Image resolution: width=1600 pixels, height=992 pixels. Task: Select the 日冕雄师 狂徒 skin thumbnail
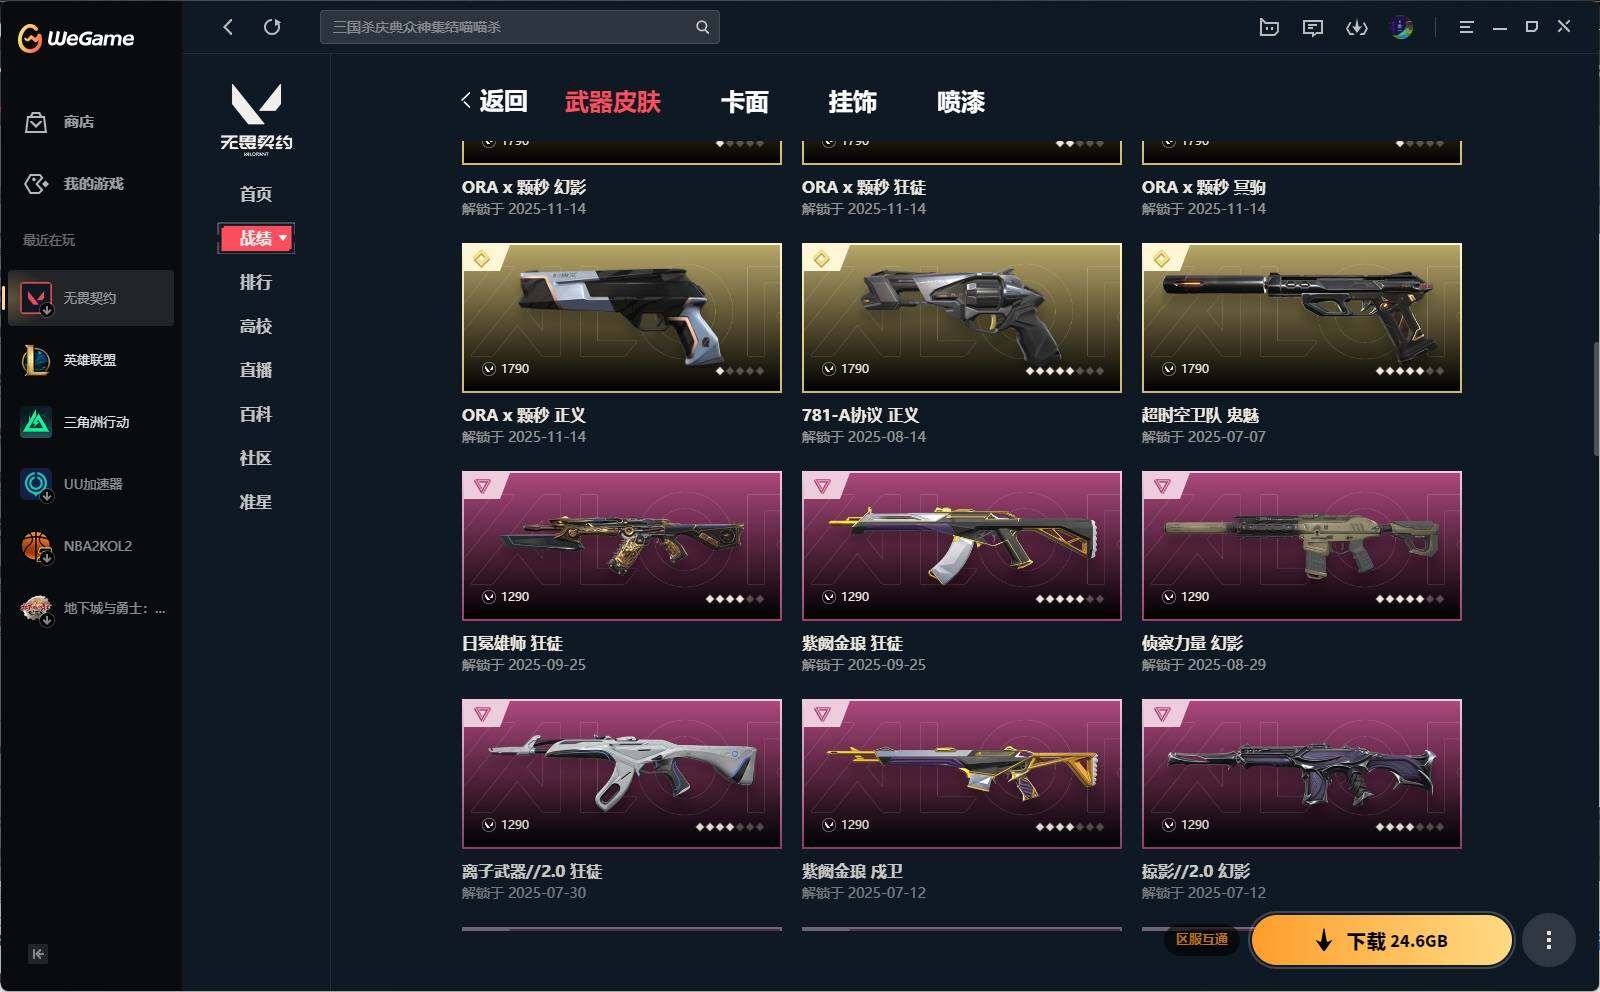[x=622, y=546]
